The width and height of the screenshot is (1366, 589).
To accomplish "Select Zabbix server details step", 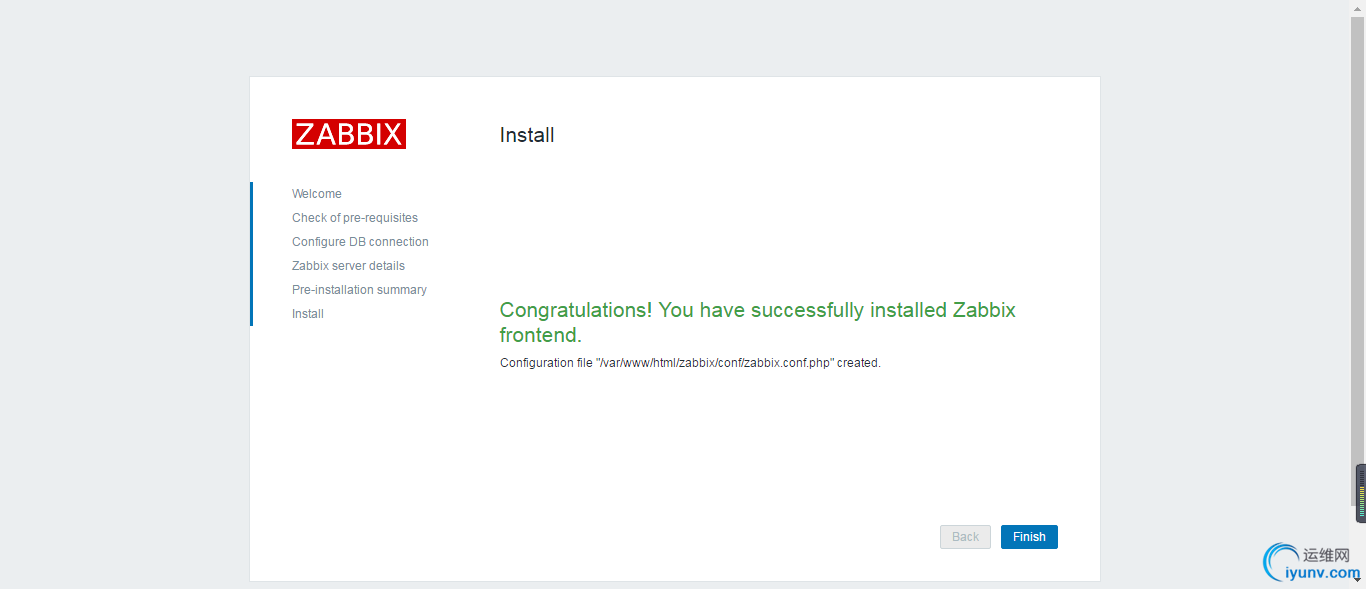I will coord(348,266).
